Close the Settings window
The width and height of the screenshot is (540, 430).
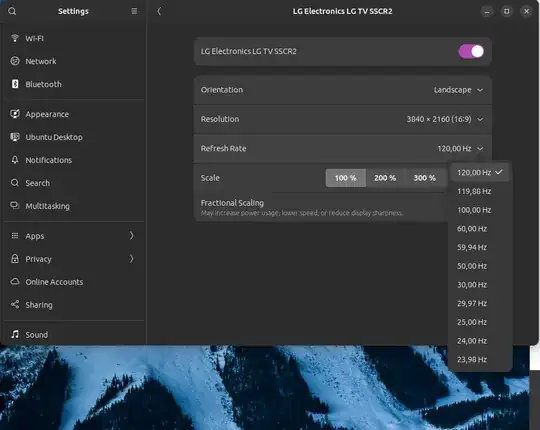[527, 11]
